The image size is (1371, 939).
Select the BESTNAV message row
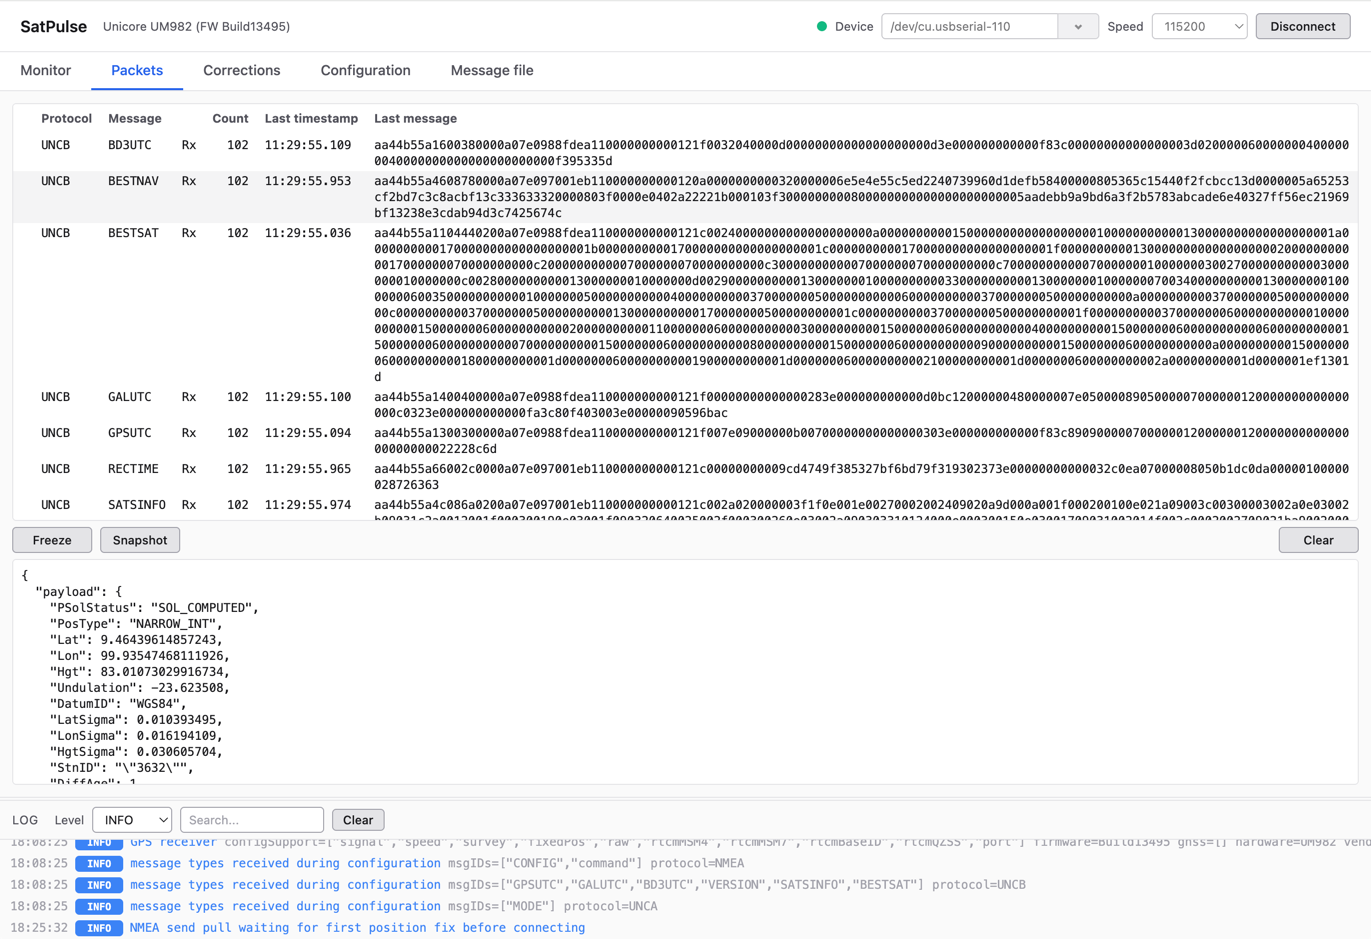(x=685, y=197)
